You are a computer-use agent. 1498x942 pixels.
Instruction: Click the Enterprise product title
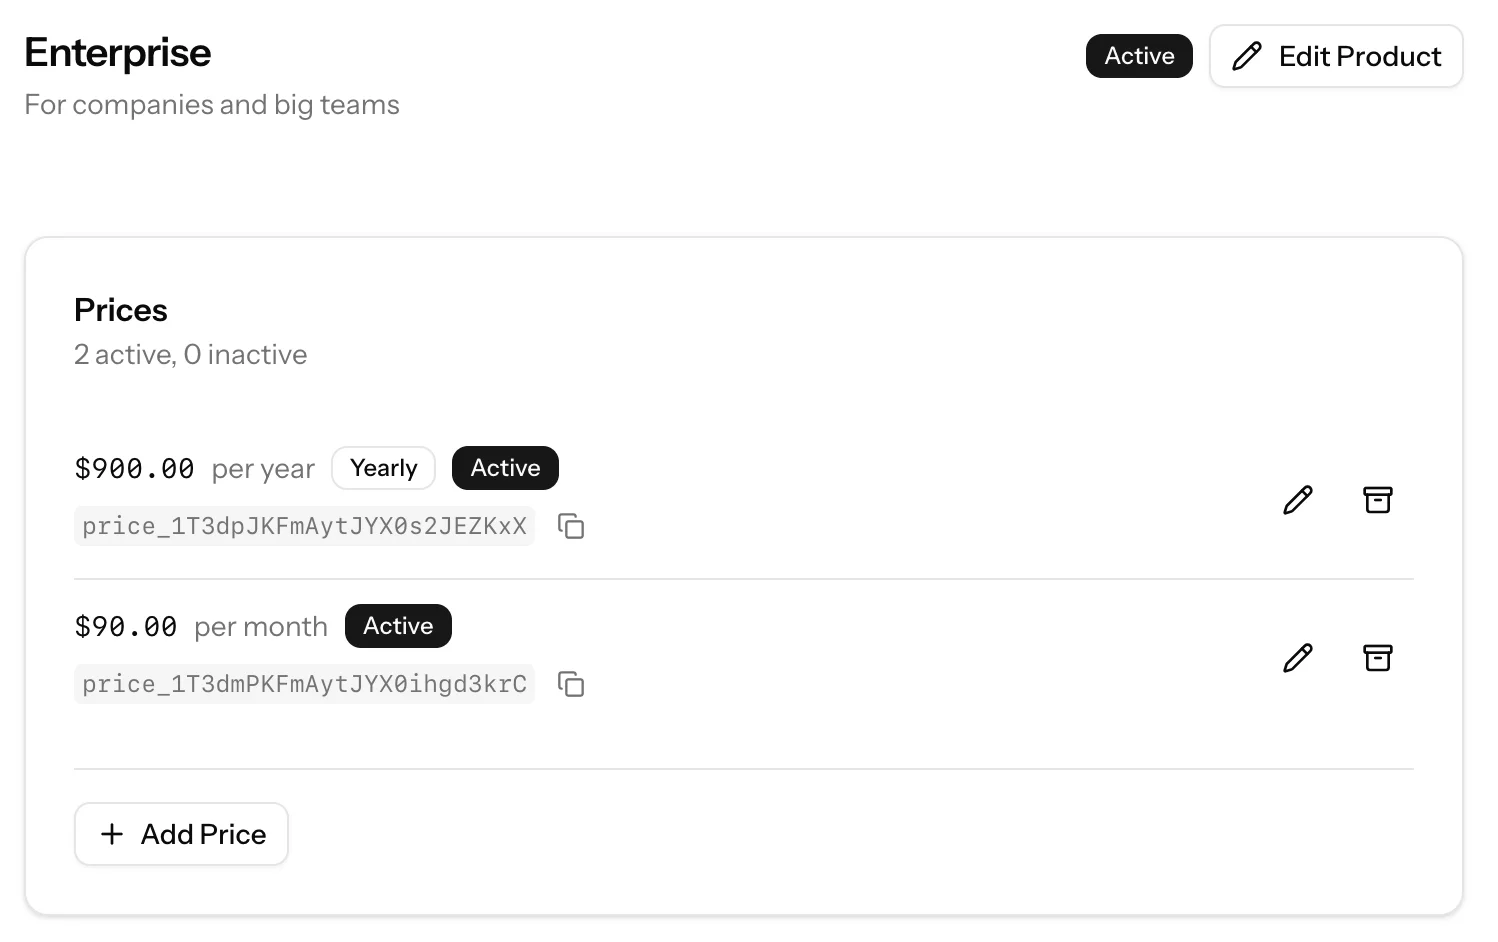(117, 52)
